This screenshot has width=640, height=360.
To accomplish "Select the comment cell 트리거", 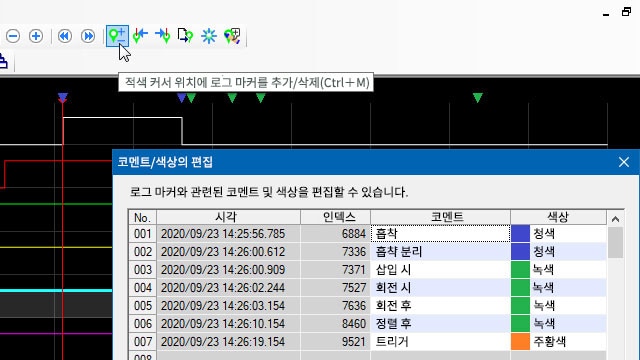I will [x=440, y=341].
